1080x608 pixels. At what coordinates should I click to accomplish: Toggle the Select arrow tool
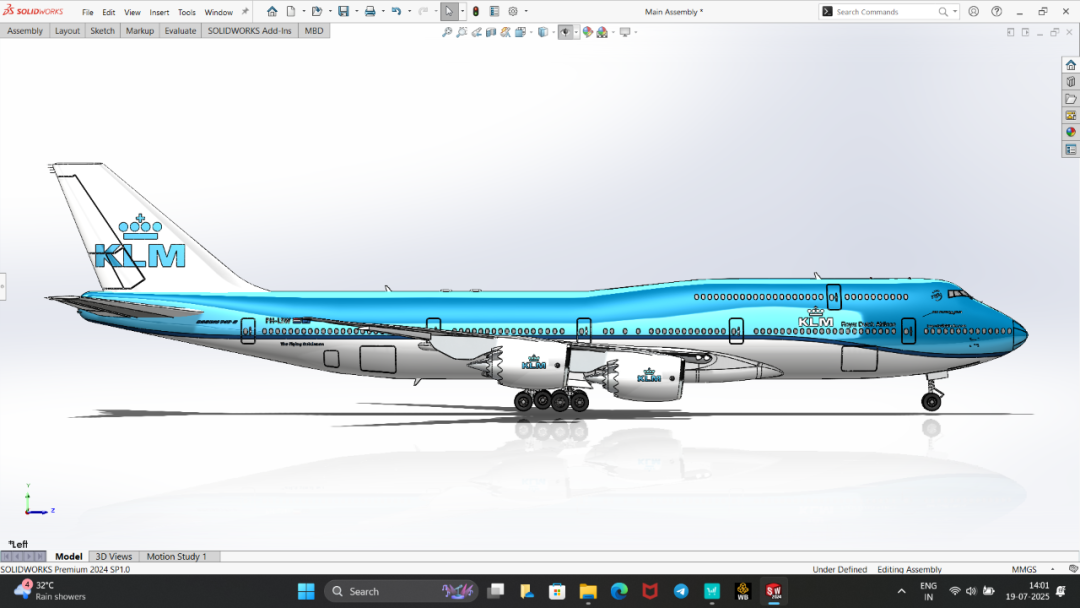click(449, 12)
